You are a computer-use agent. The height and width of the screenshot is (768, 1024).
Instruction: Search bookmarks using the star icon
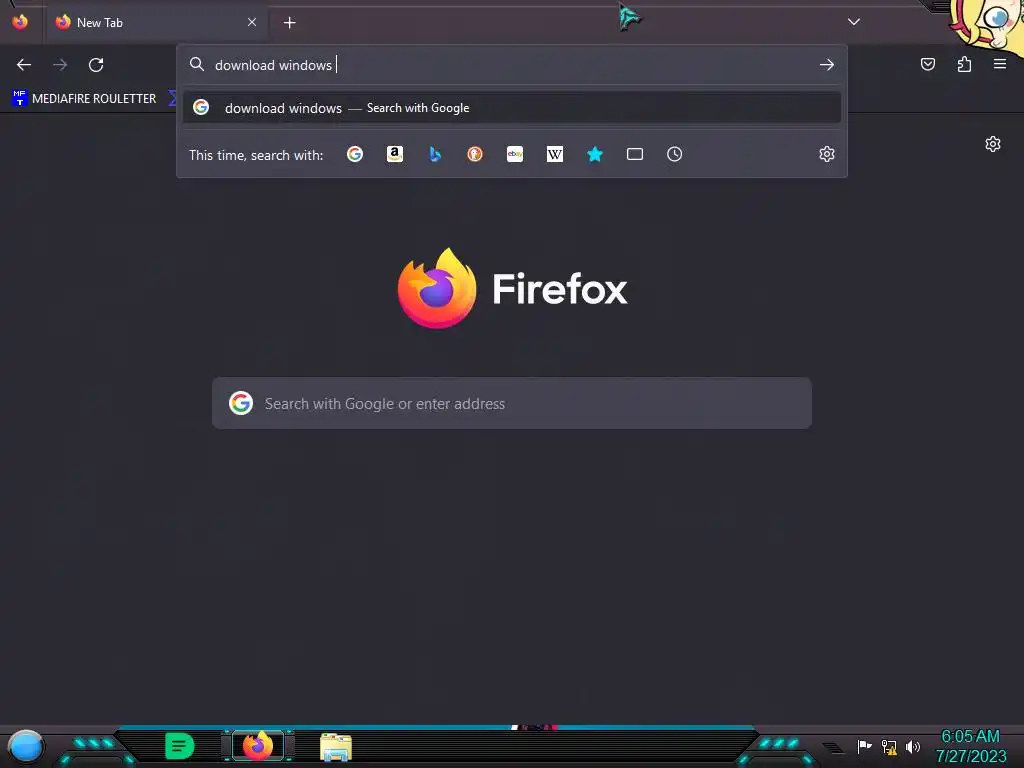(x=595, y=154)
